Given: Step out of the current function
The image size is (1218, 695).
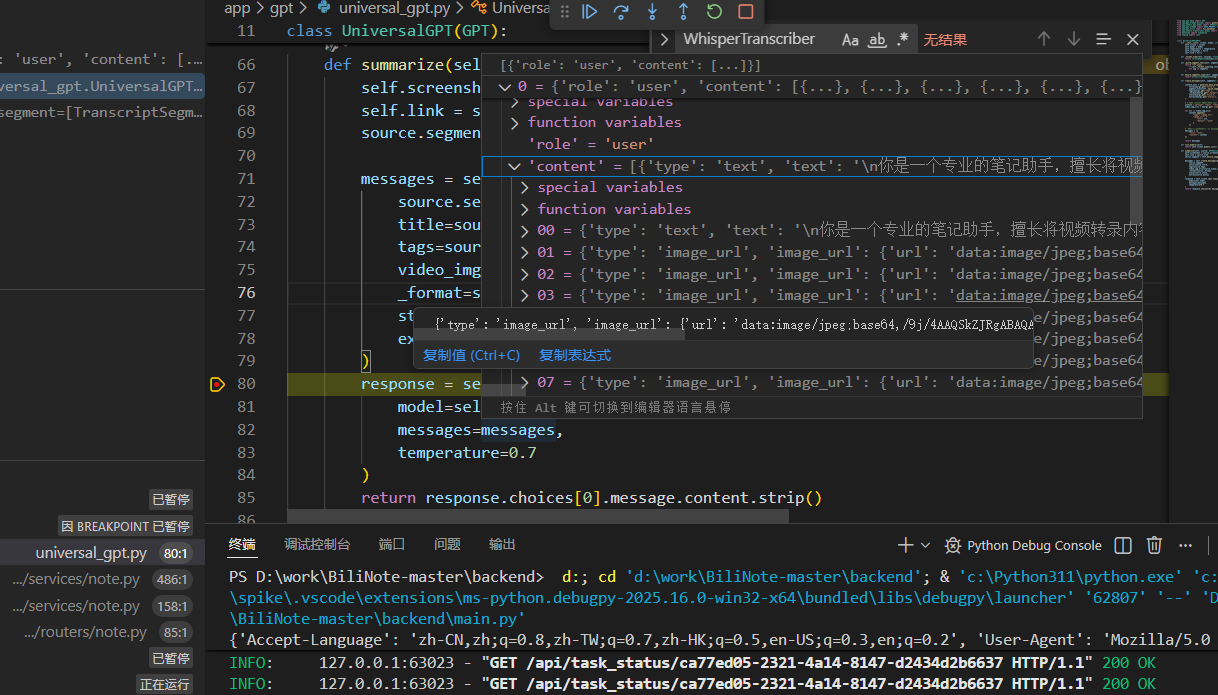Looking at the screenshot, I should coord(683,12).
